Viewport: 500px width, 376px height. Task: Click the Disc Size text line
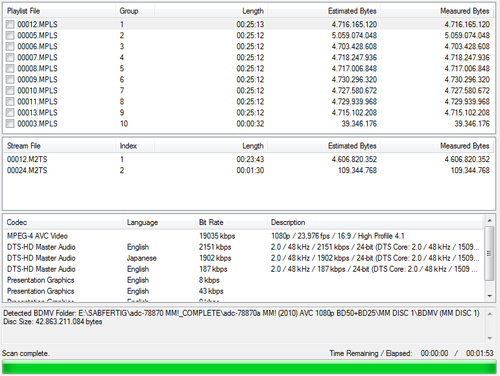point(53,322)
